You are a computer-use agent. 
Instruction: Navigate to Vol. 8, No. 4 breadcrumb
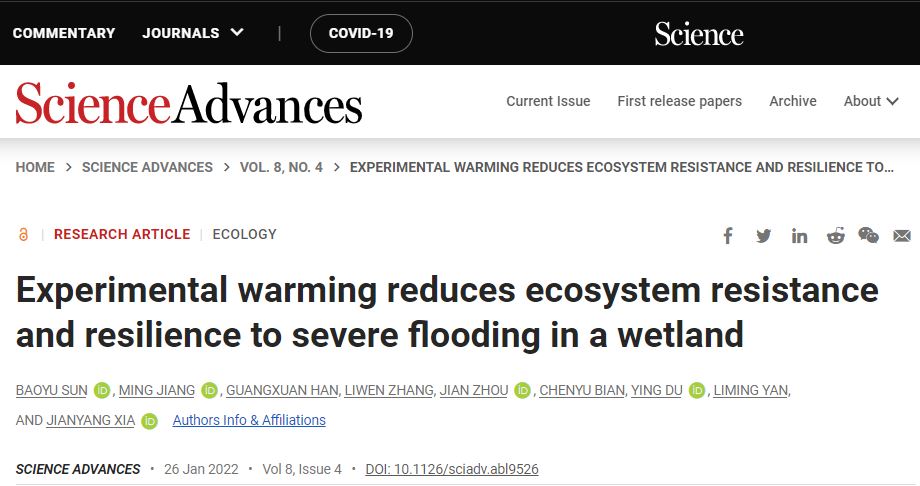click(x=281, y=167)
